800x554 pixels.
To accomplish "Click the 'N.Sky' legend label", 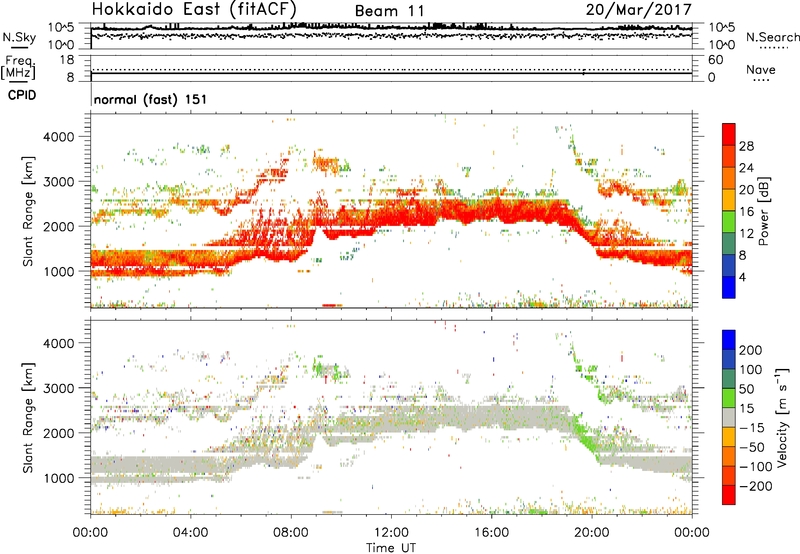I will coord(19,37).
